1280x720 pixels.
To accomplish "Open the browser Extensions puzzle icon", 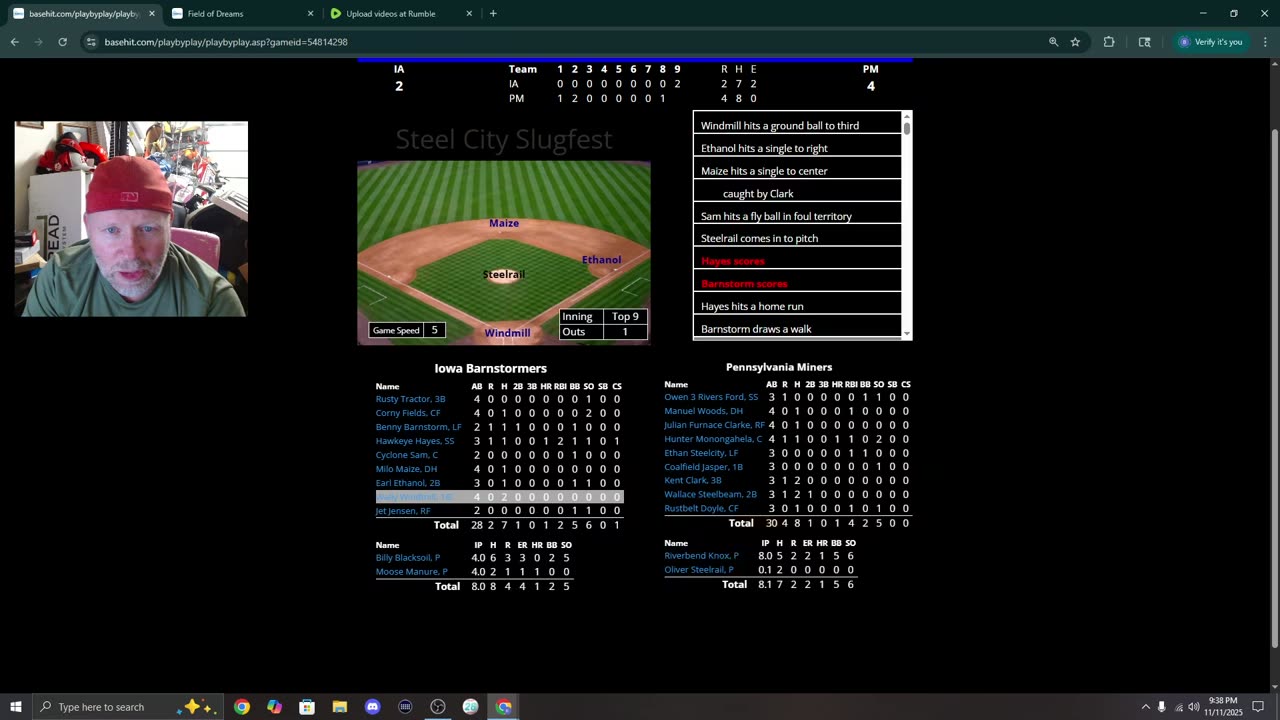I will (1109, 42).
